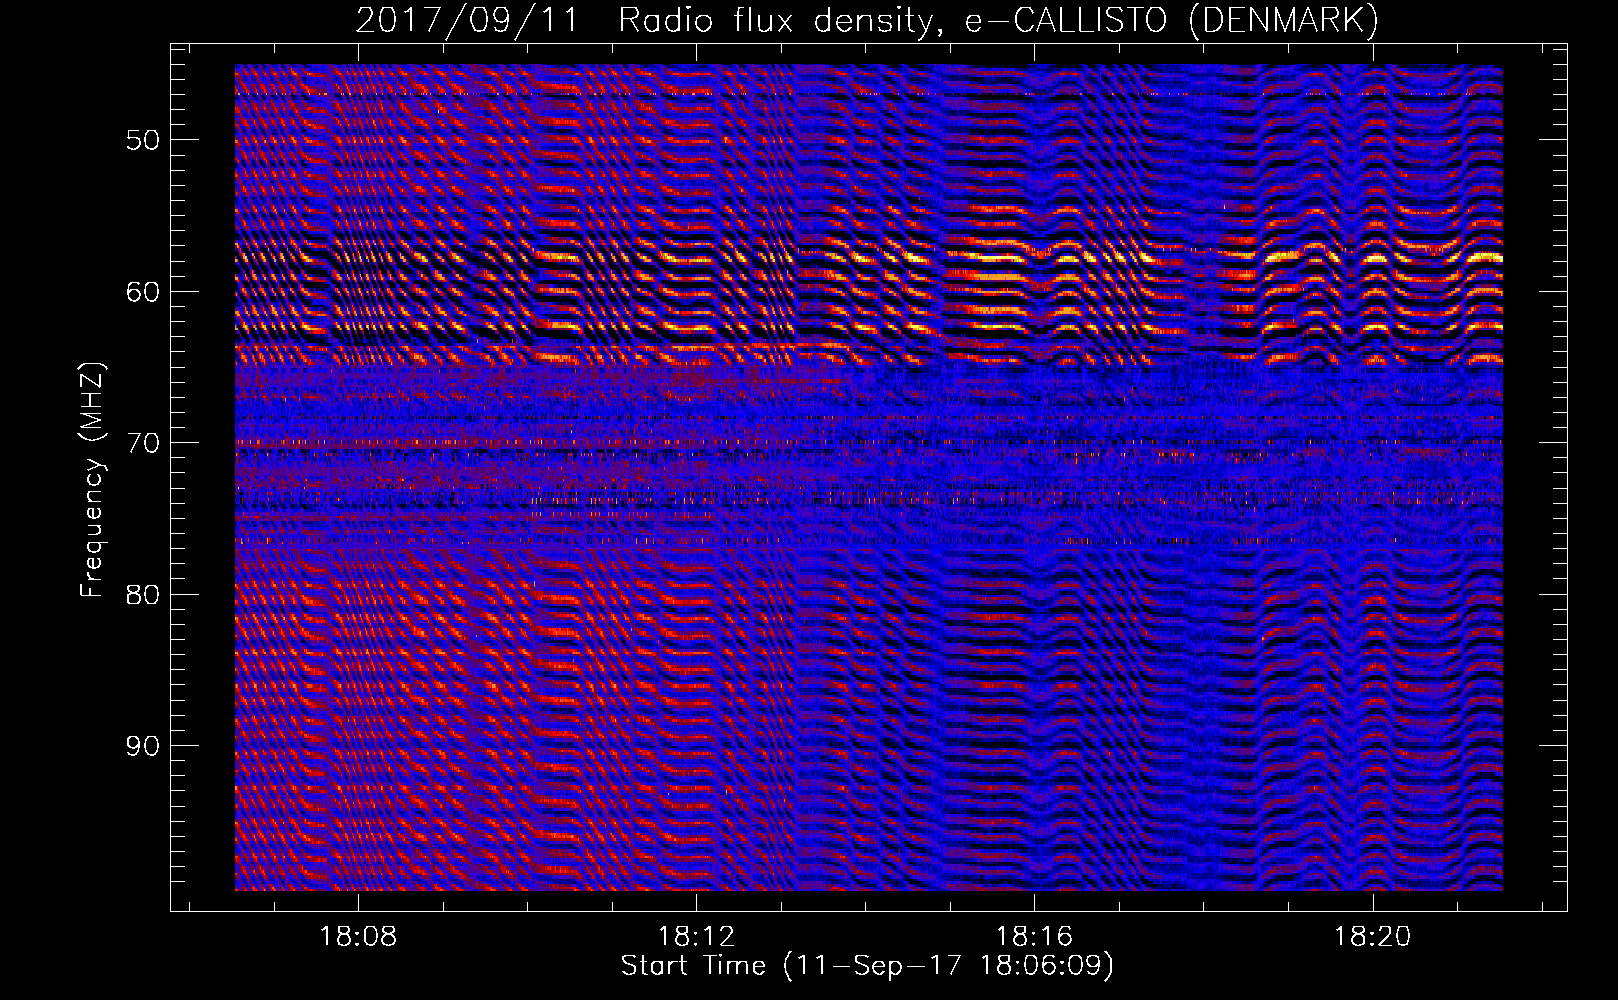Click the 18:12 time tick label
The image size is (1618, 1000).
point(696,937)
